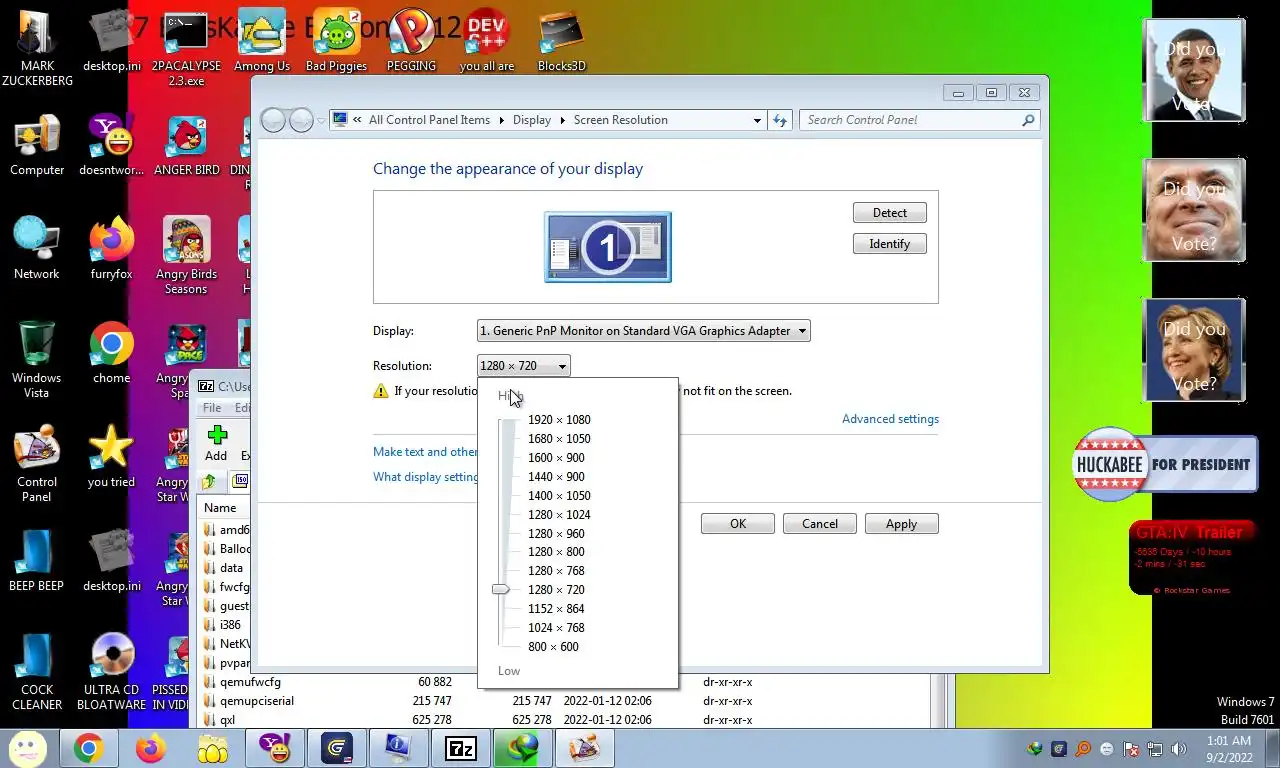The height and width of the screenshot is (768, 1280).
Task: Select the qemufwcfg folder in 7-Zip
Action: tap(250, 682)
